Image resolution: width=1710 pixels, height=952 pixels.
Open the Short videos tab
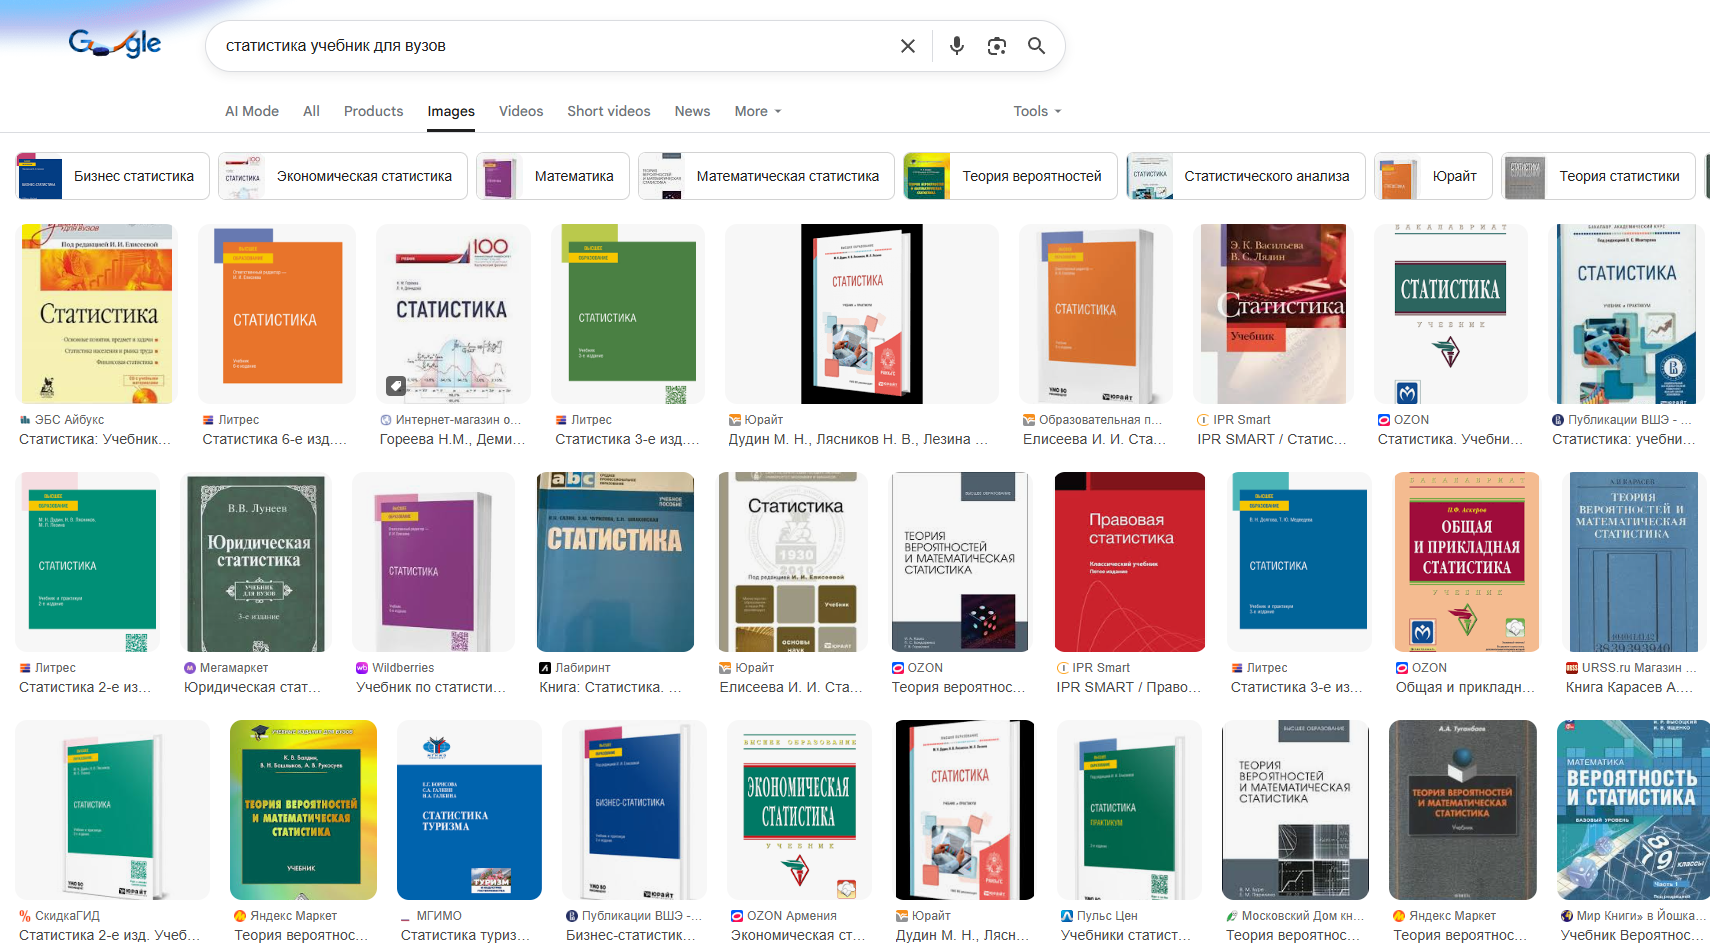pyautogui.click(x=609, y=111)
